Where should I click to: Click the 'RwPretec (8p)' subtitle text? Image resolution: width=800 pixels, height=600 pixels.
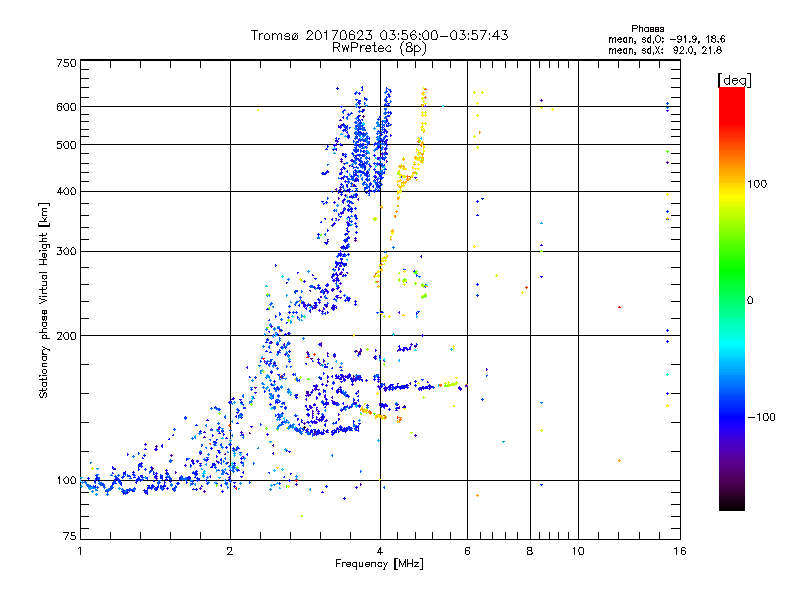(379, 48)
